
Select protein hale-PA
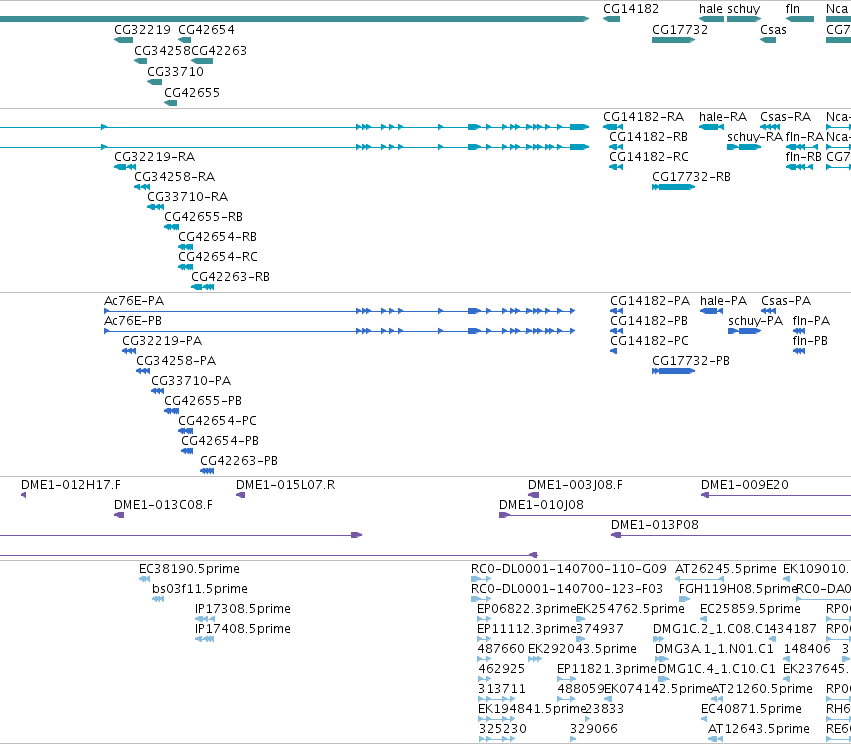pos(723,301)
